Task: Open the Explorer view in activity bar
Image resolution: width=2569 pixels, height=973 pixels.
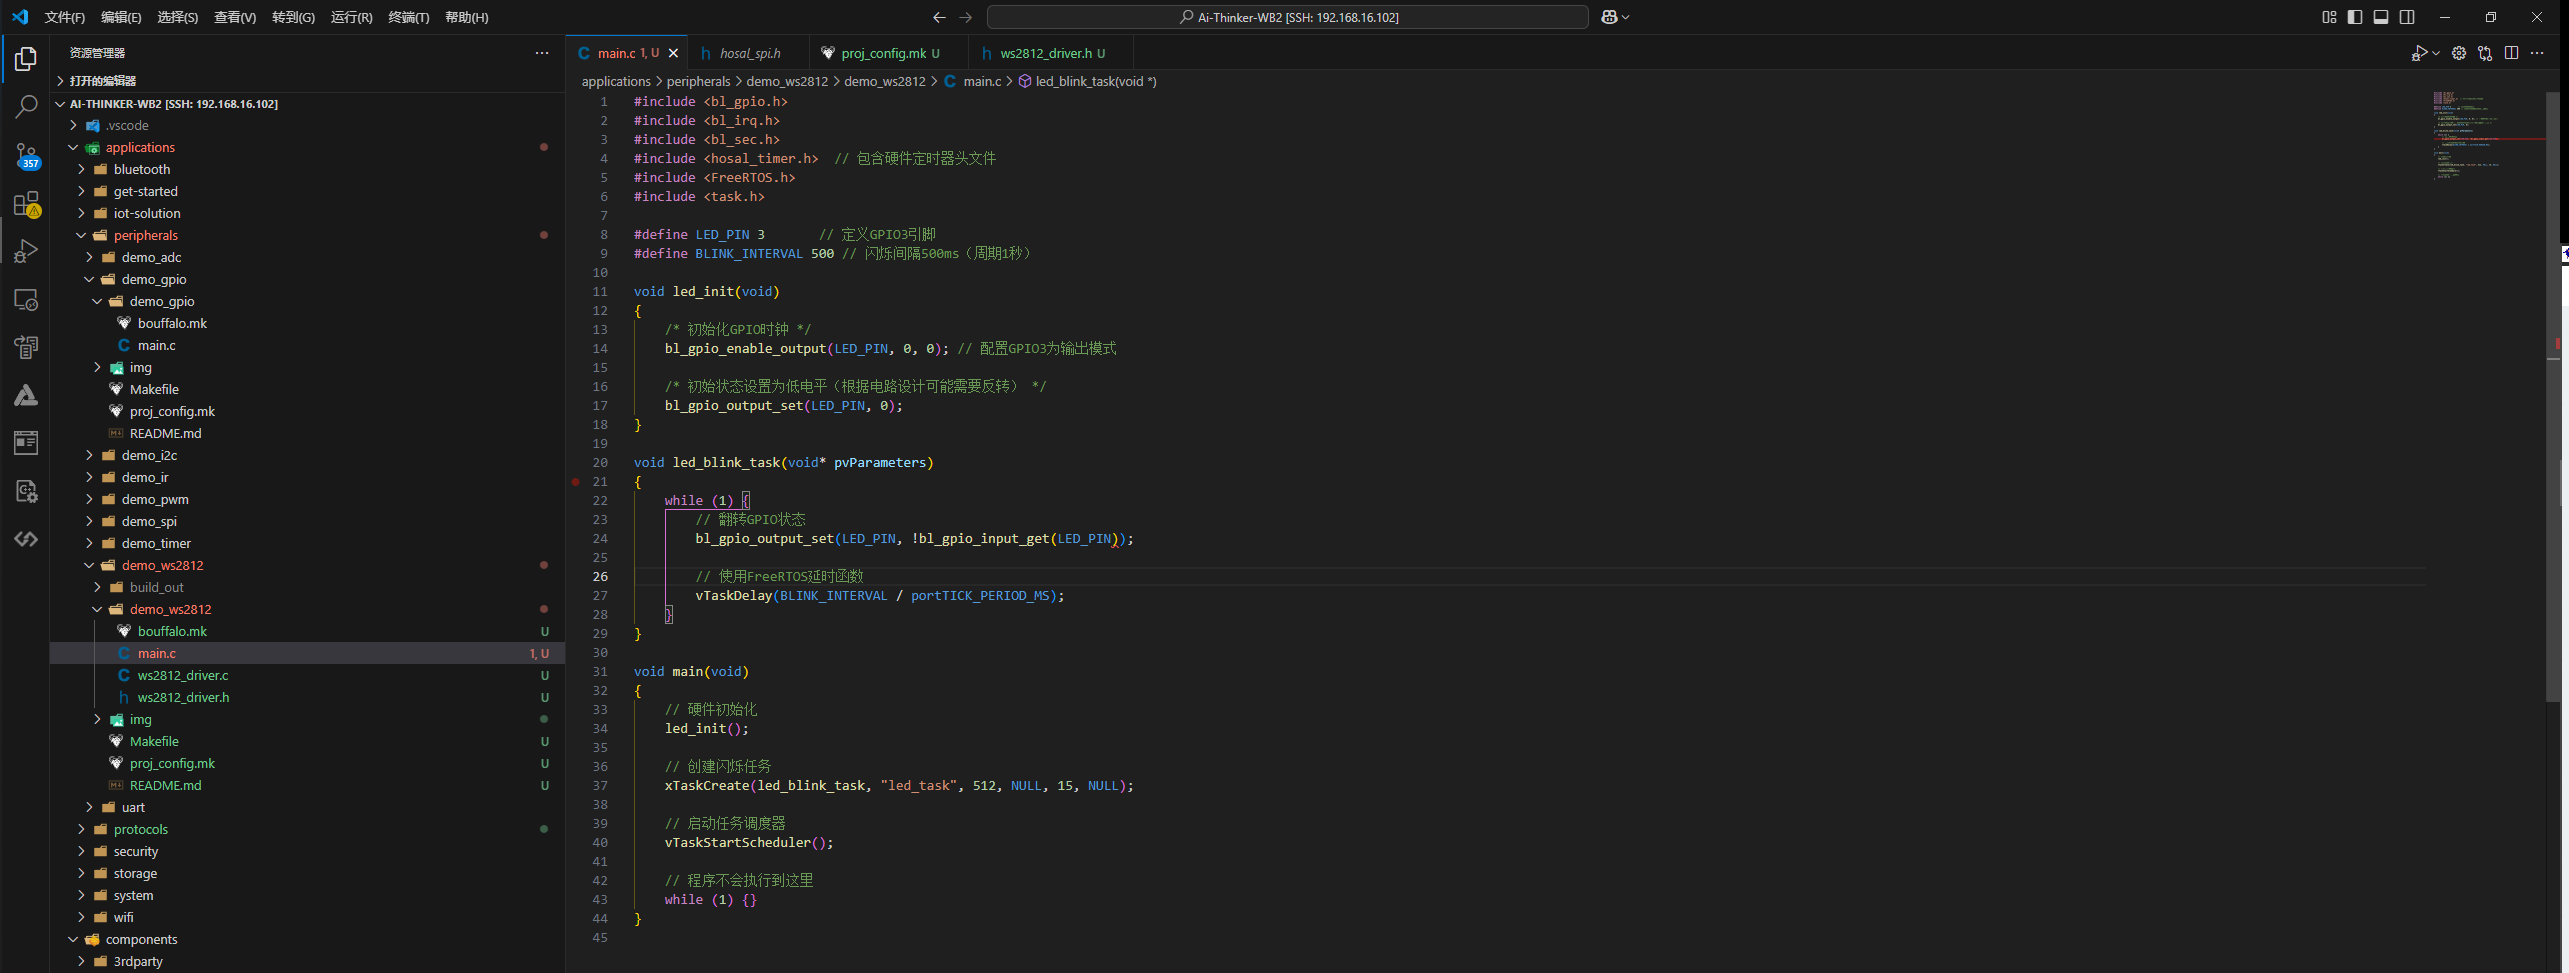Action: pyautogui.click(x=26, y=60)
